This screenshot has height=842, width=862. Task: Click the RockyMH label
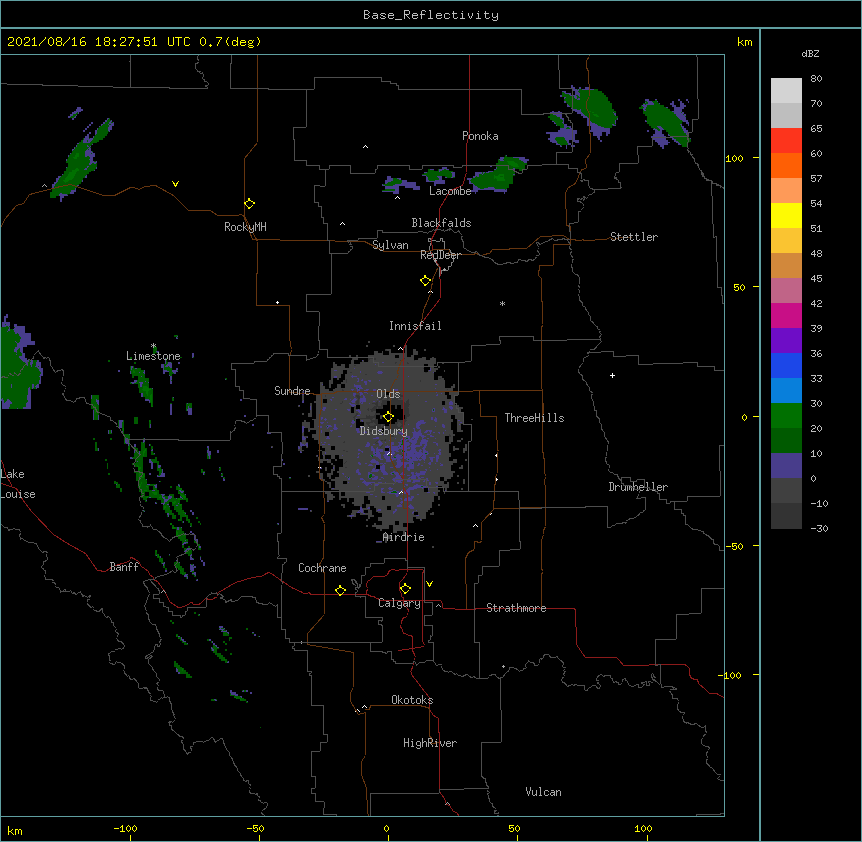245,227
